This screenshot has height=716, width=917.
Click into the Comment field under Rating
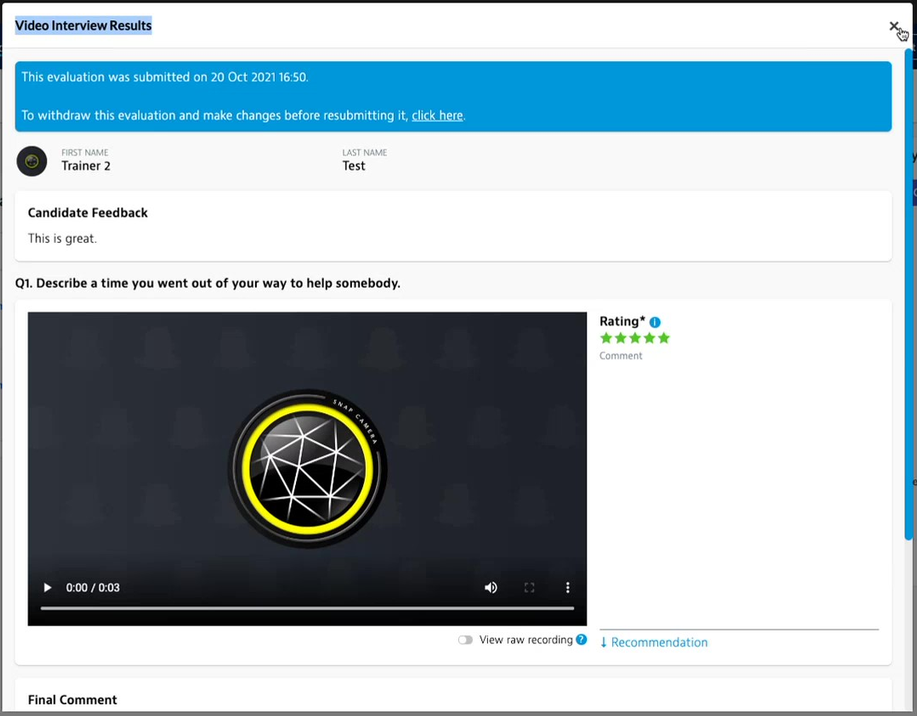tap(739, 491)
